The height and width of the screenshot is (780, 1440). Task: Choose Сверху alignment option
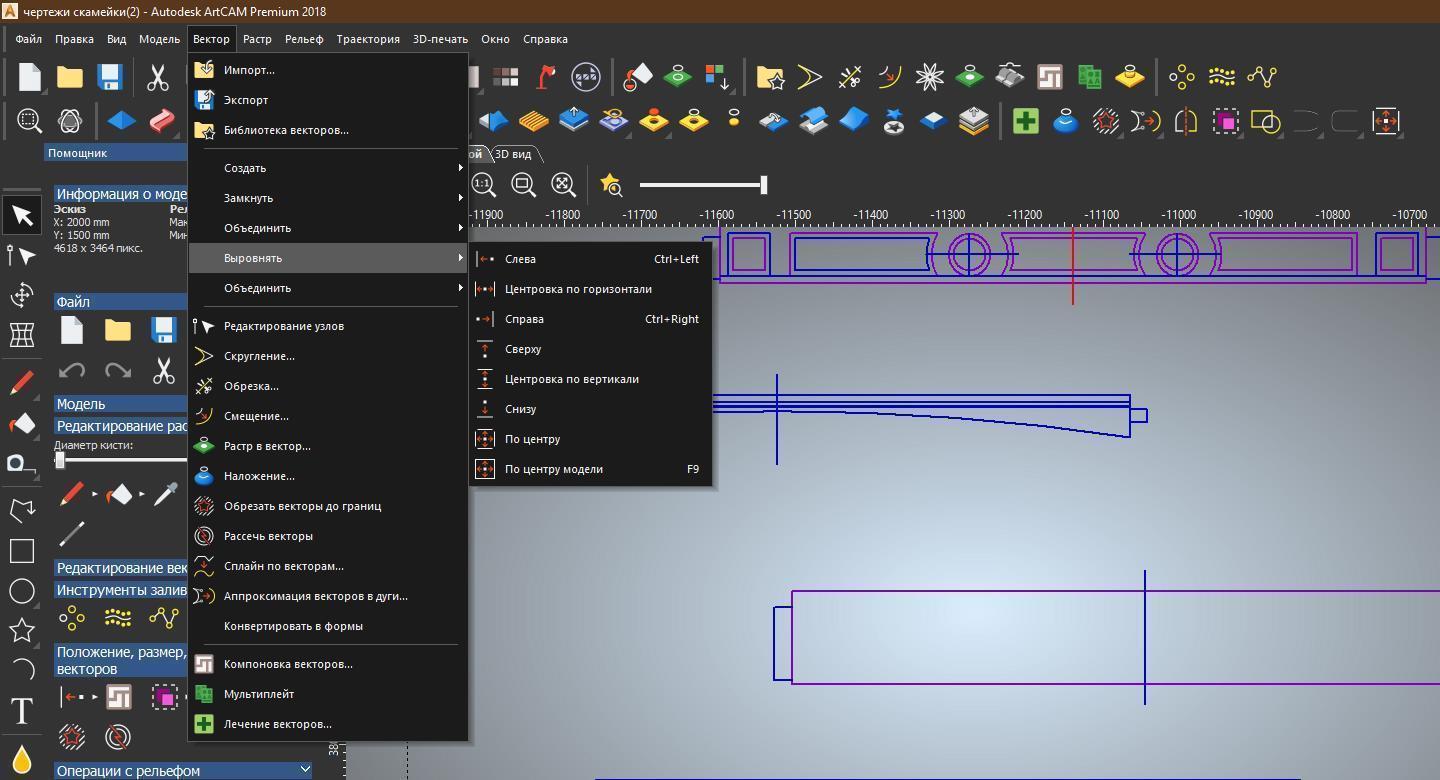click(x=591, y=349)
